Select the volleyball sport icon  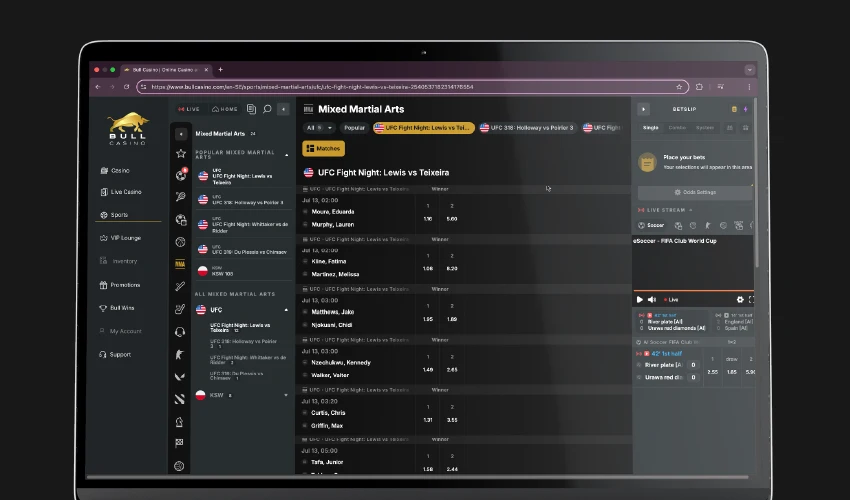pyautogui.click(x=179, y=466)
